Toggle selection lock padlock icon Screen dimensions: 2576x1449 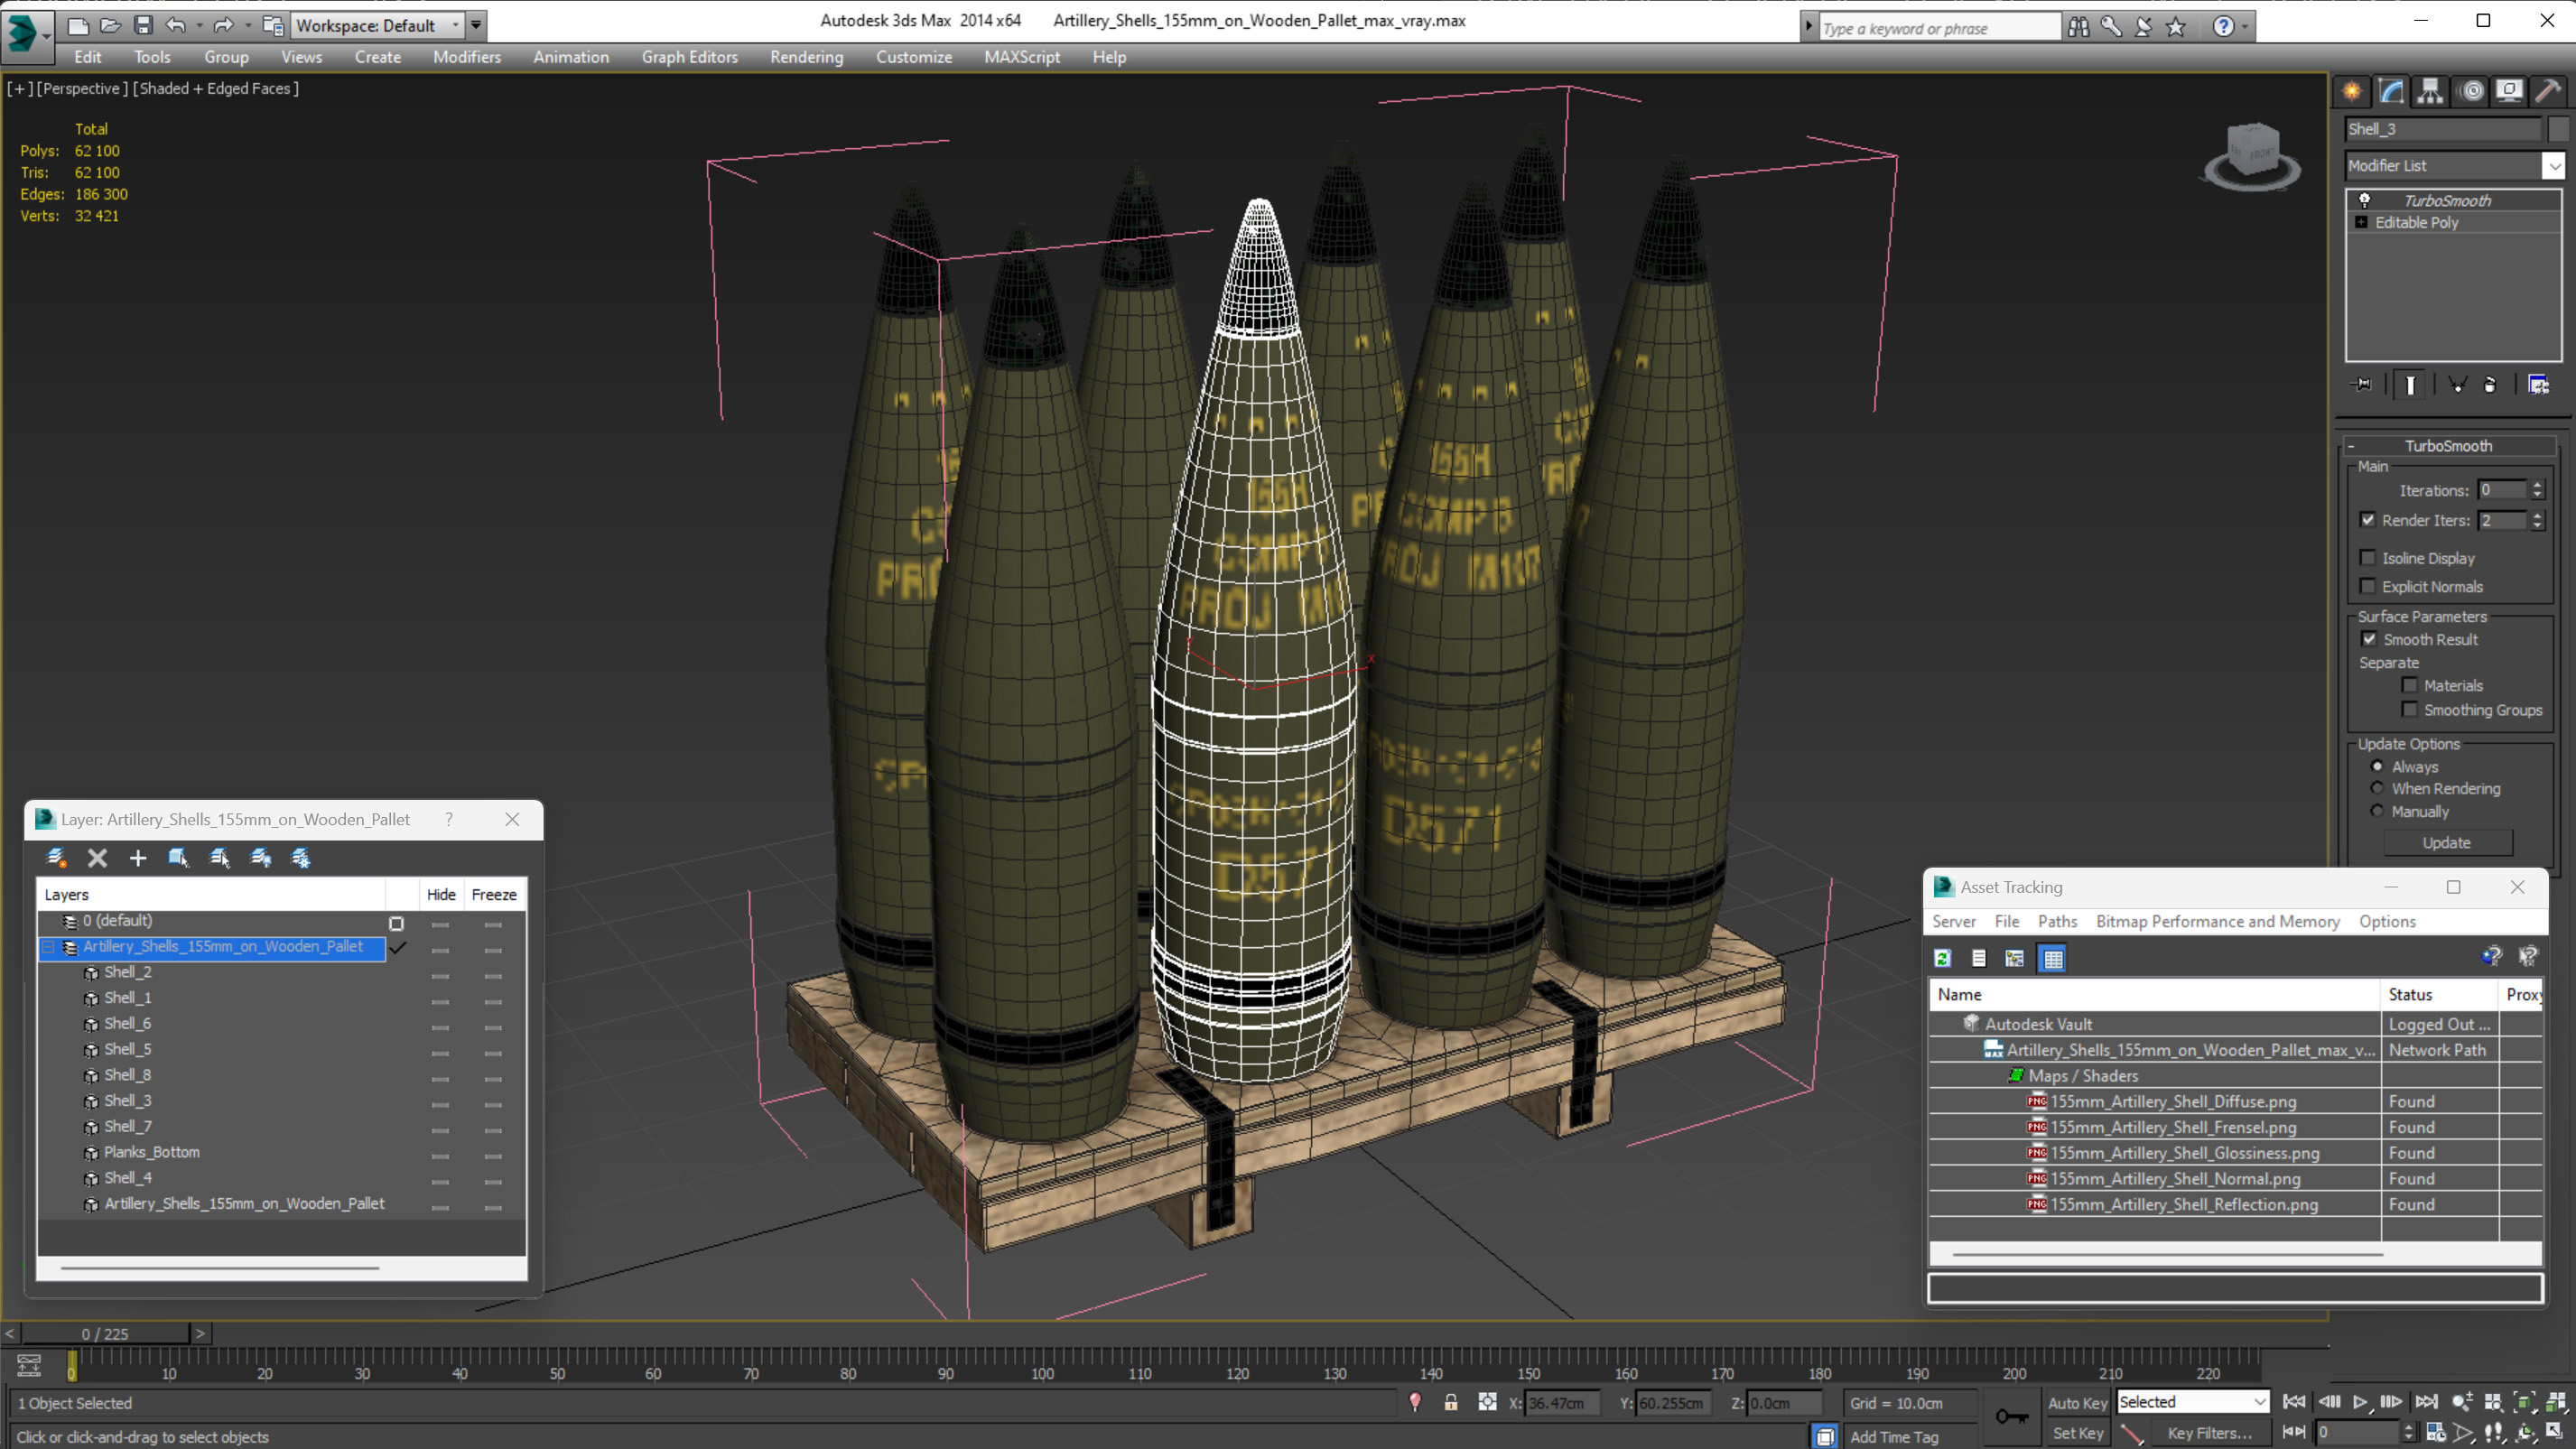pyautogui.click(x=1451, y=1402)
